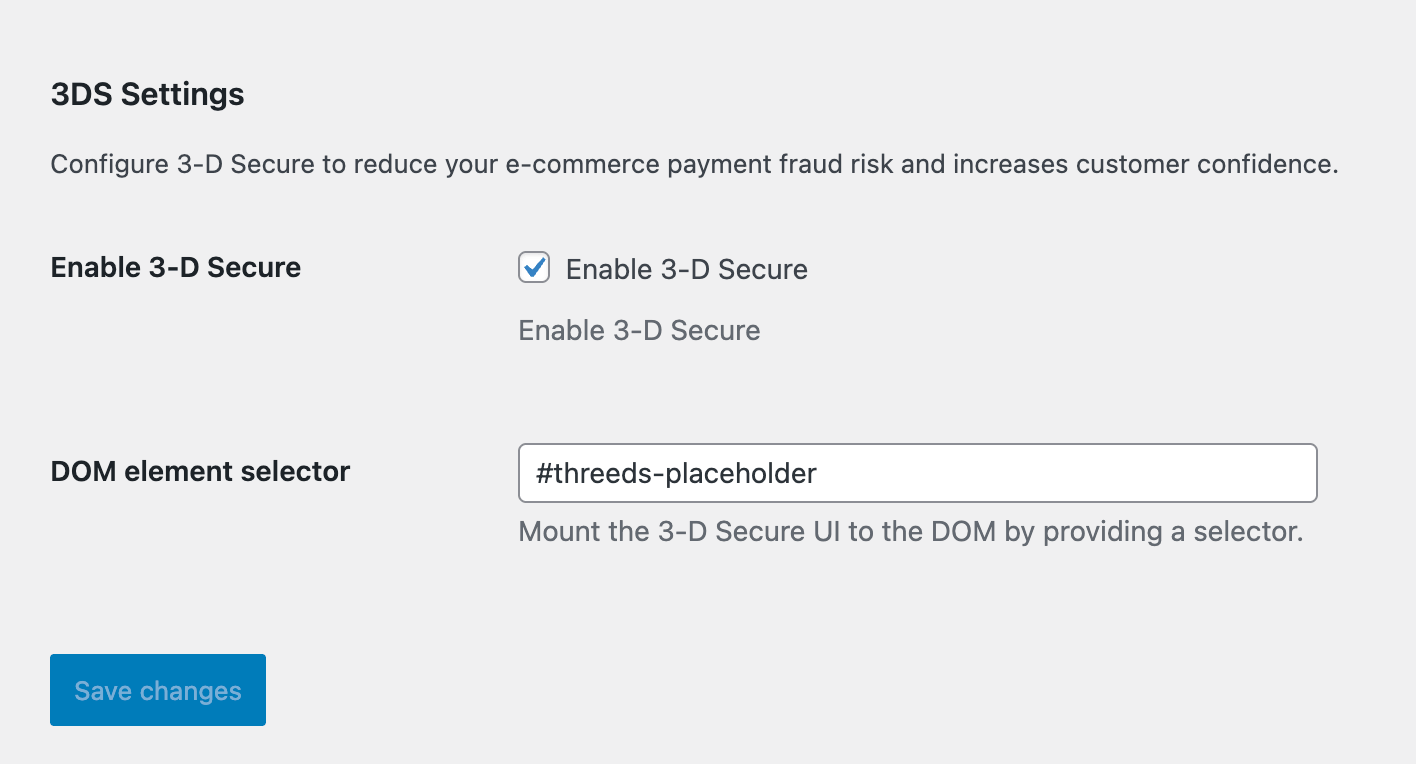Click the Save changes button
Viewport: 1416px width, 764px height.
(x=157, y=689)
